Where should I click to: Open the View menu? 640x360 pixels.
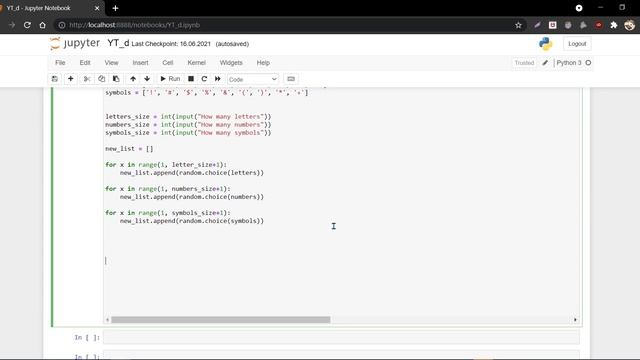(111, 63)
